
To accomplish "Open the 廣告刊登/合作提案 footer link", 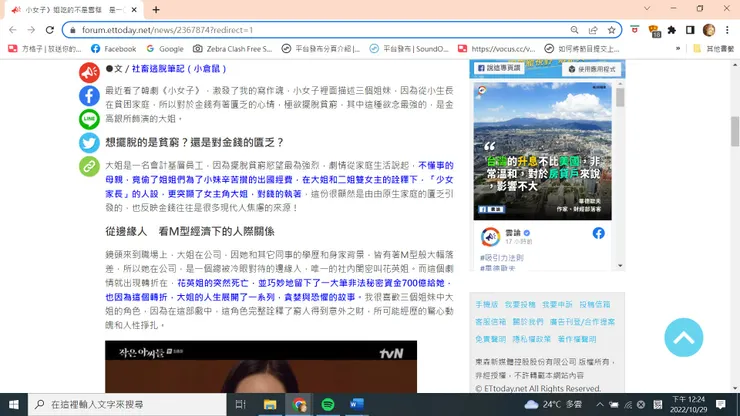I will 582,322.
